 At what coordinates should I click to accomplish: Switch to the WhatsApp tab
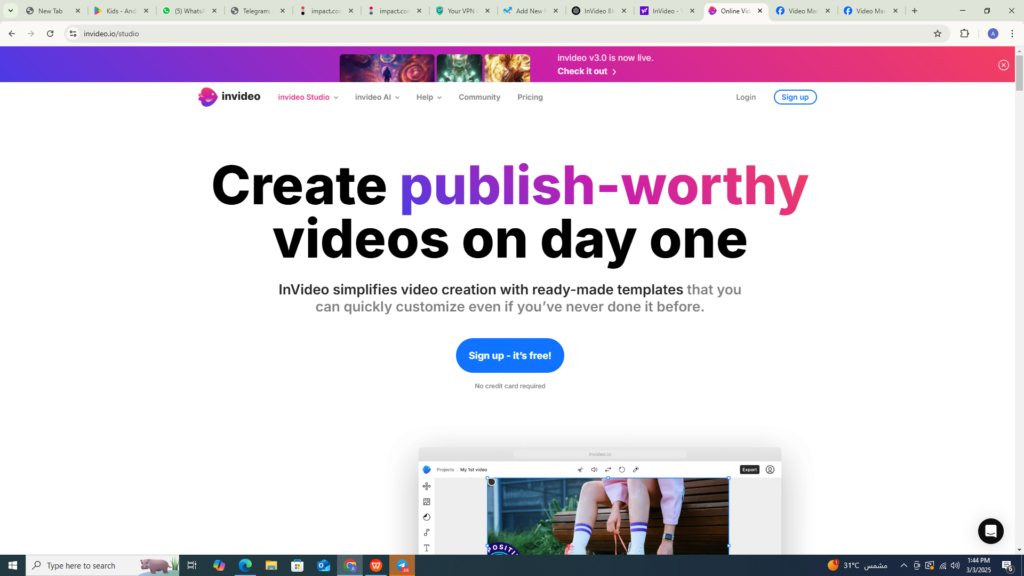(188, 10)
